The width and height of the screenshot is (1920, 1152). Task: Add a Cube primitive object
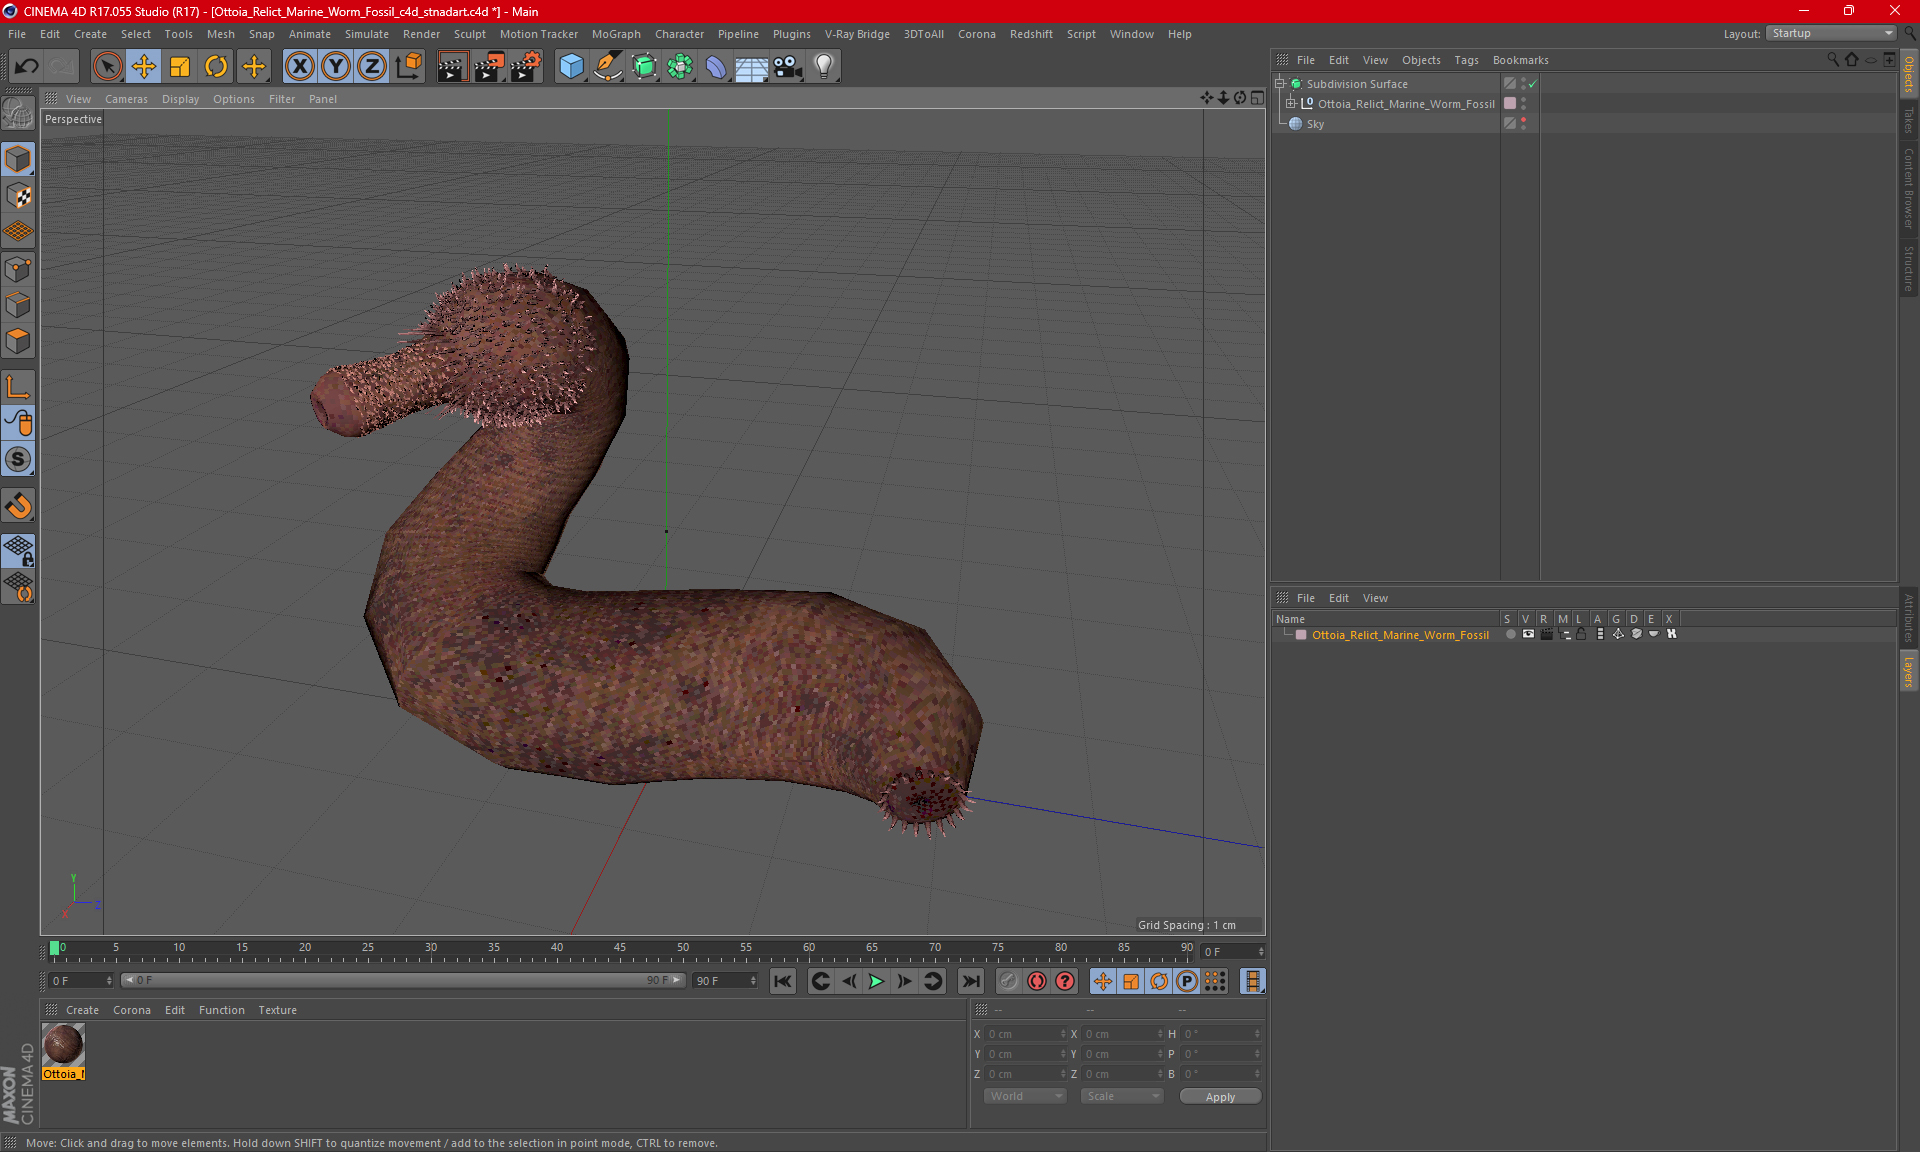571,66
